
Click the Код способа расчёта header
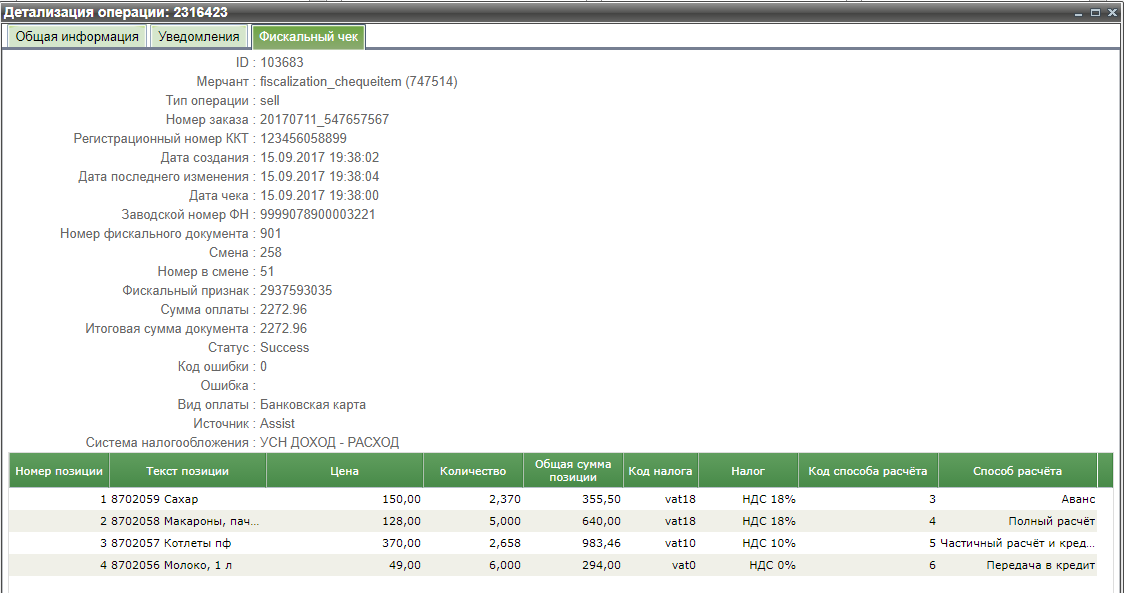pos(867,471)
